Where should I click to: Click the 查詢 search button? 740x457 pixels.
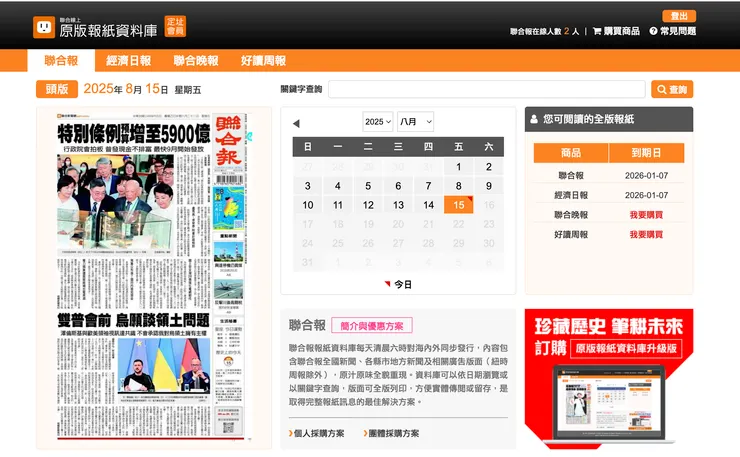672,89
